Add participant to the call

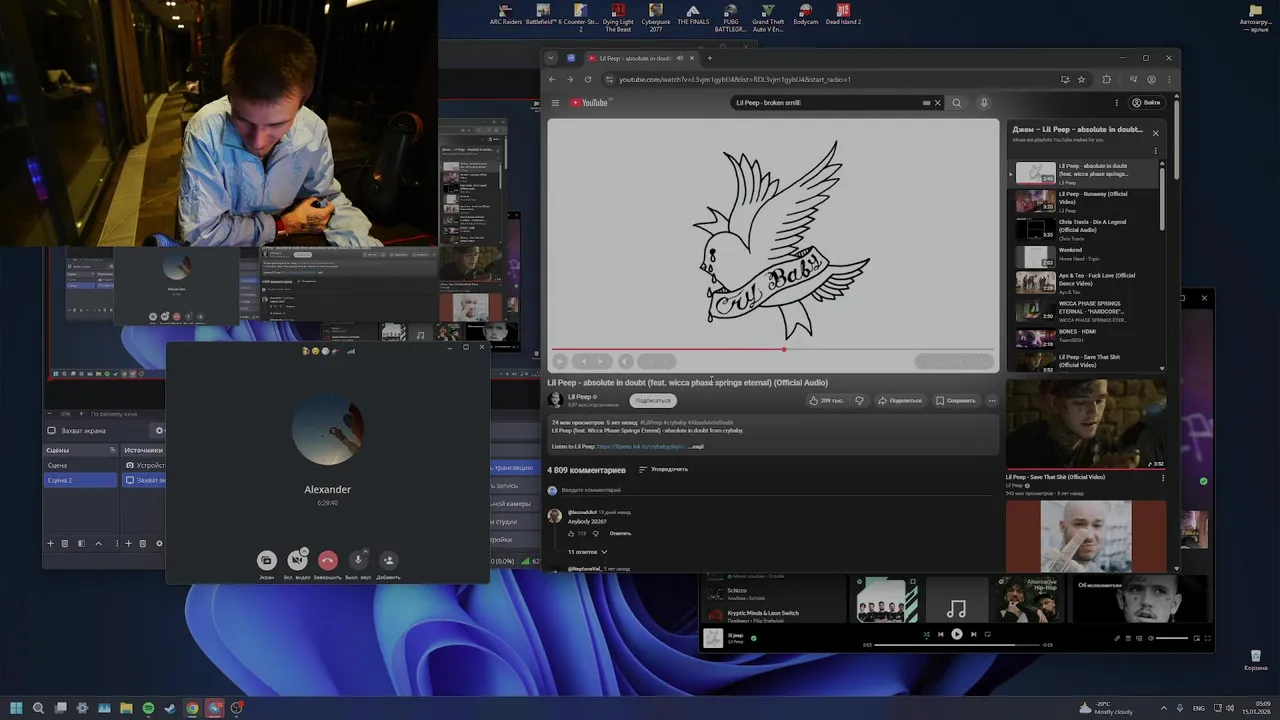[389, 561]
